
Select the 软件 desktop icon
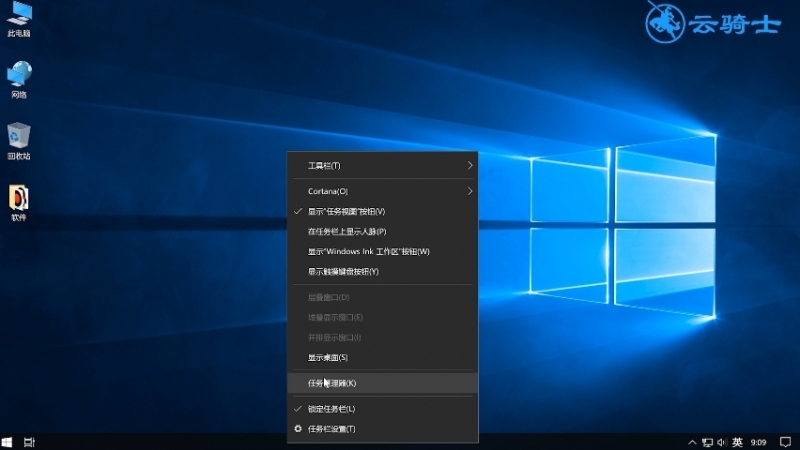point(19,203)
